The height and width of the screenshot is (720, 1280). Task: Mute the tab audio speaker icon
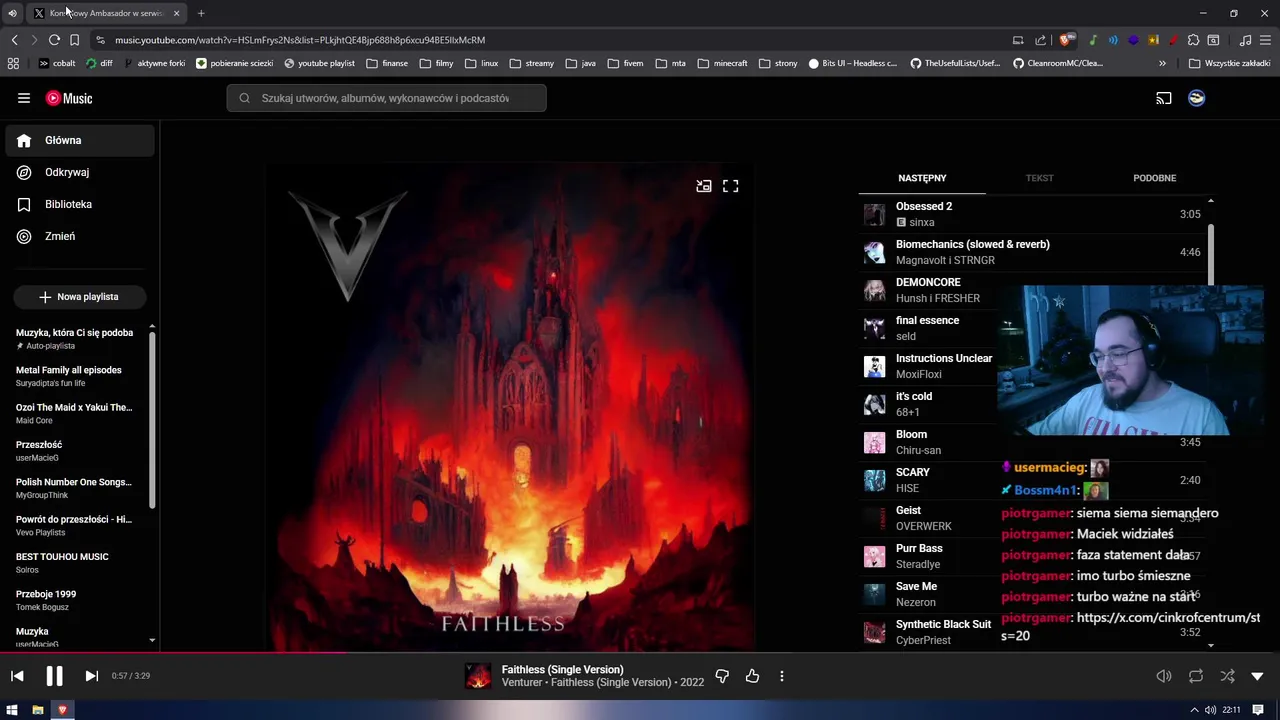12,13
